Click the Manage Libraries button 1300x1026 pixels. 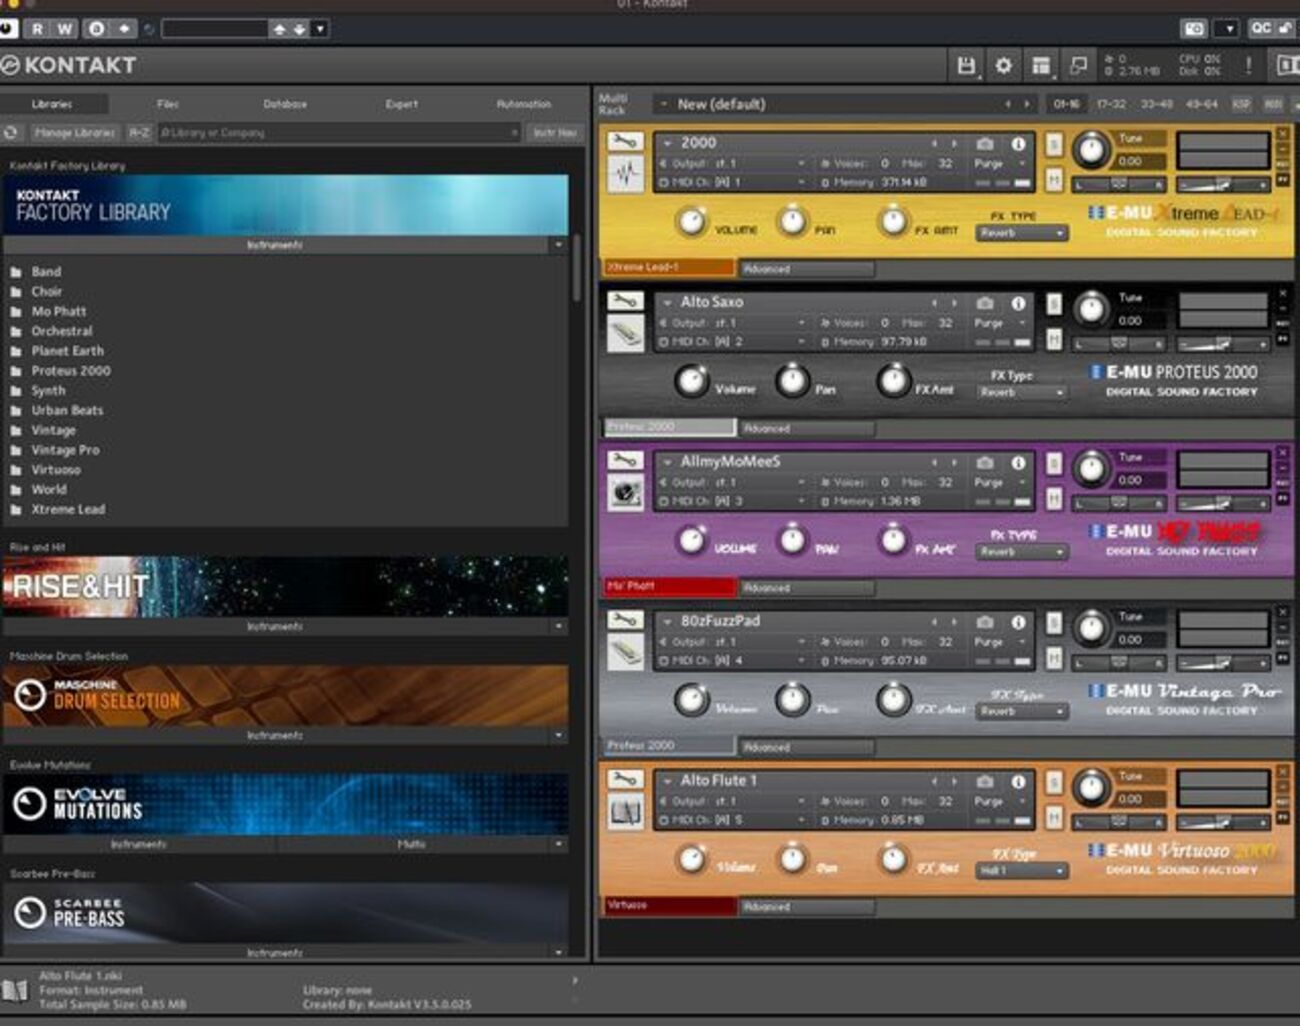74,132
